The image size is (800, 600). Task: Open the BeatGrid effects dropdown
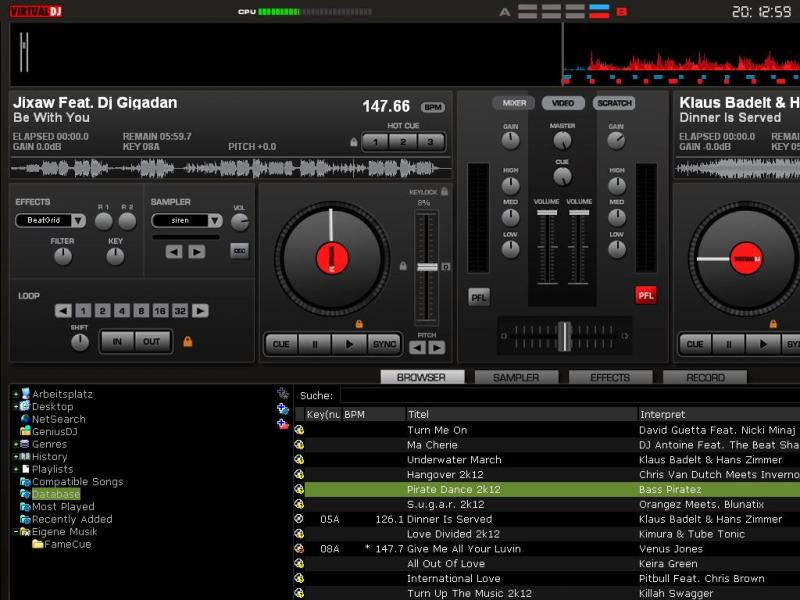tap(77, 221)
